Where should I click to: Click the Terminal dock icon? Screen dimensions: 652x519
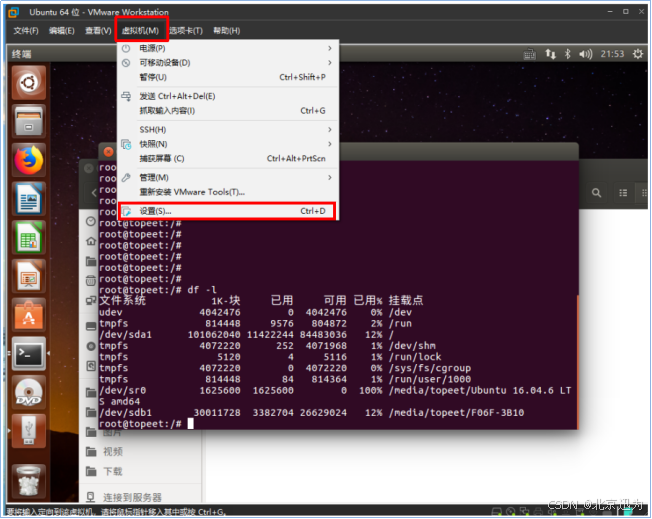(x=28, y=354)
